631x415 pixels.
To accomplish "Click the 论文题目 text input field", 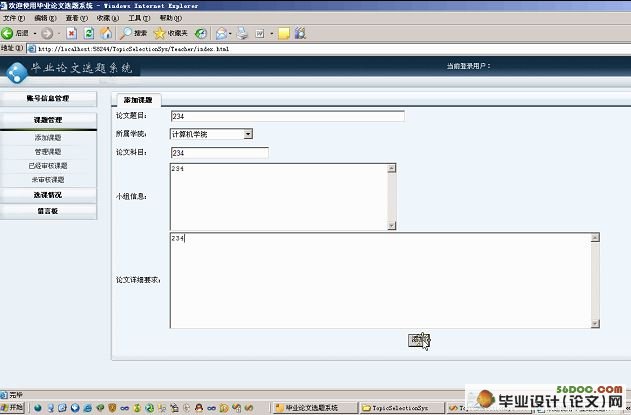I will (x=287, y=116).
